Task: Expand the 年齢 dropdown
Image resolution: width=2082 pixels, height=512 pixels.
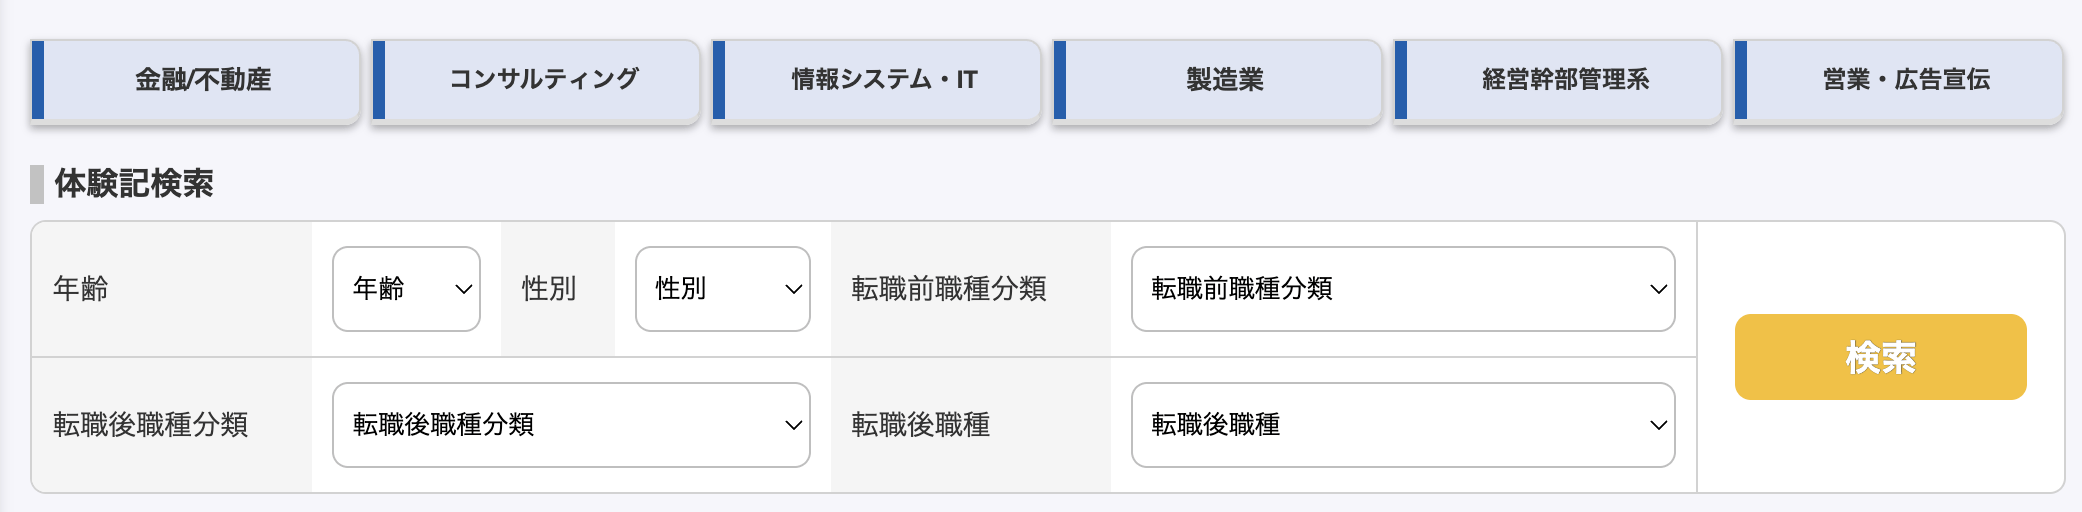Action: pos(406,289)
